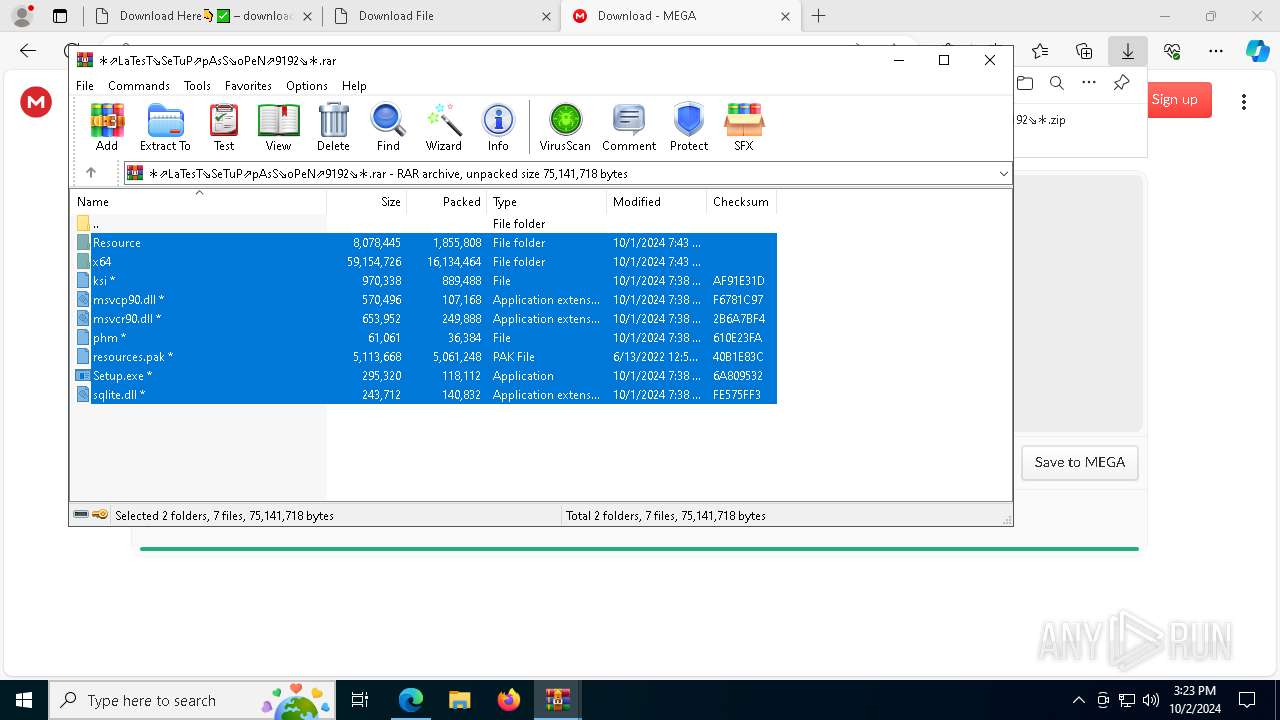The height and width of the screenshot is (720, 1280).
Task: Switch to the Download Here browser tab
Action: click(203, 16)
